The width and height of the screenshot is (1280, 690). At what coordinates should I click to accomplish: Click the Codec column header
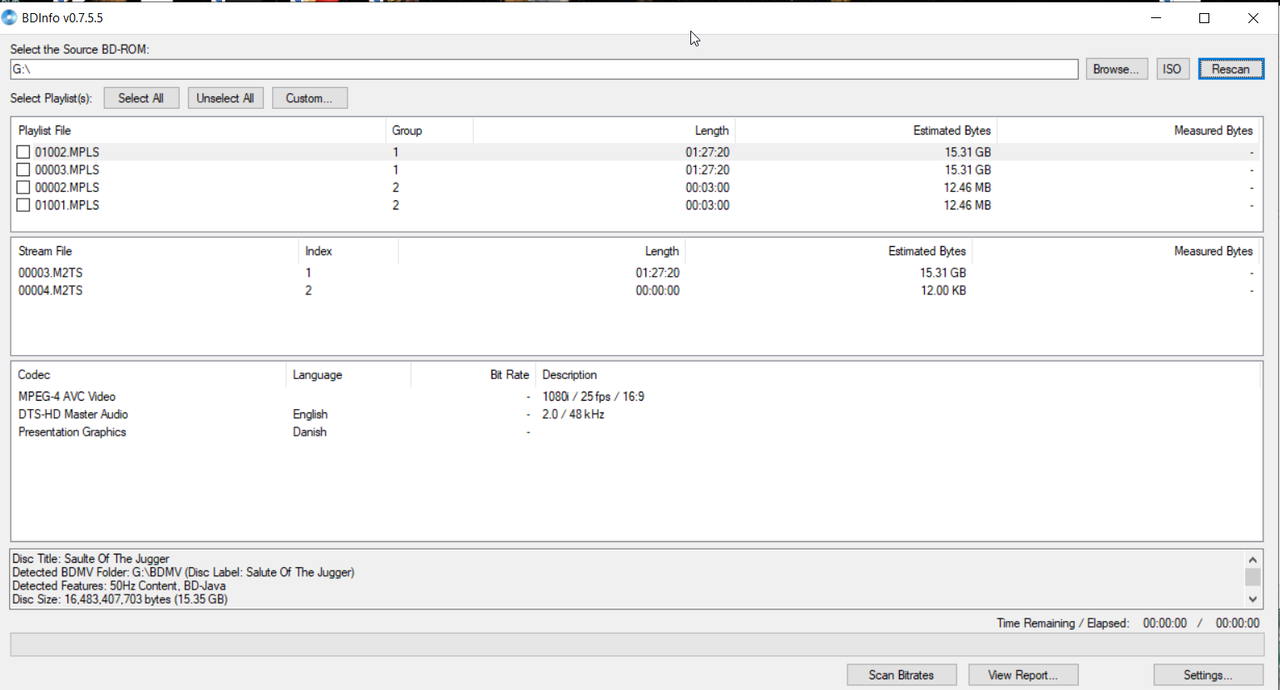click(148, 375)
